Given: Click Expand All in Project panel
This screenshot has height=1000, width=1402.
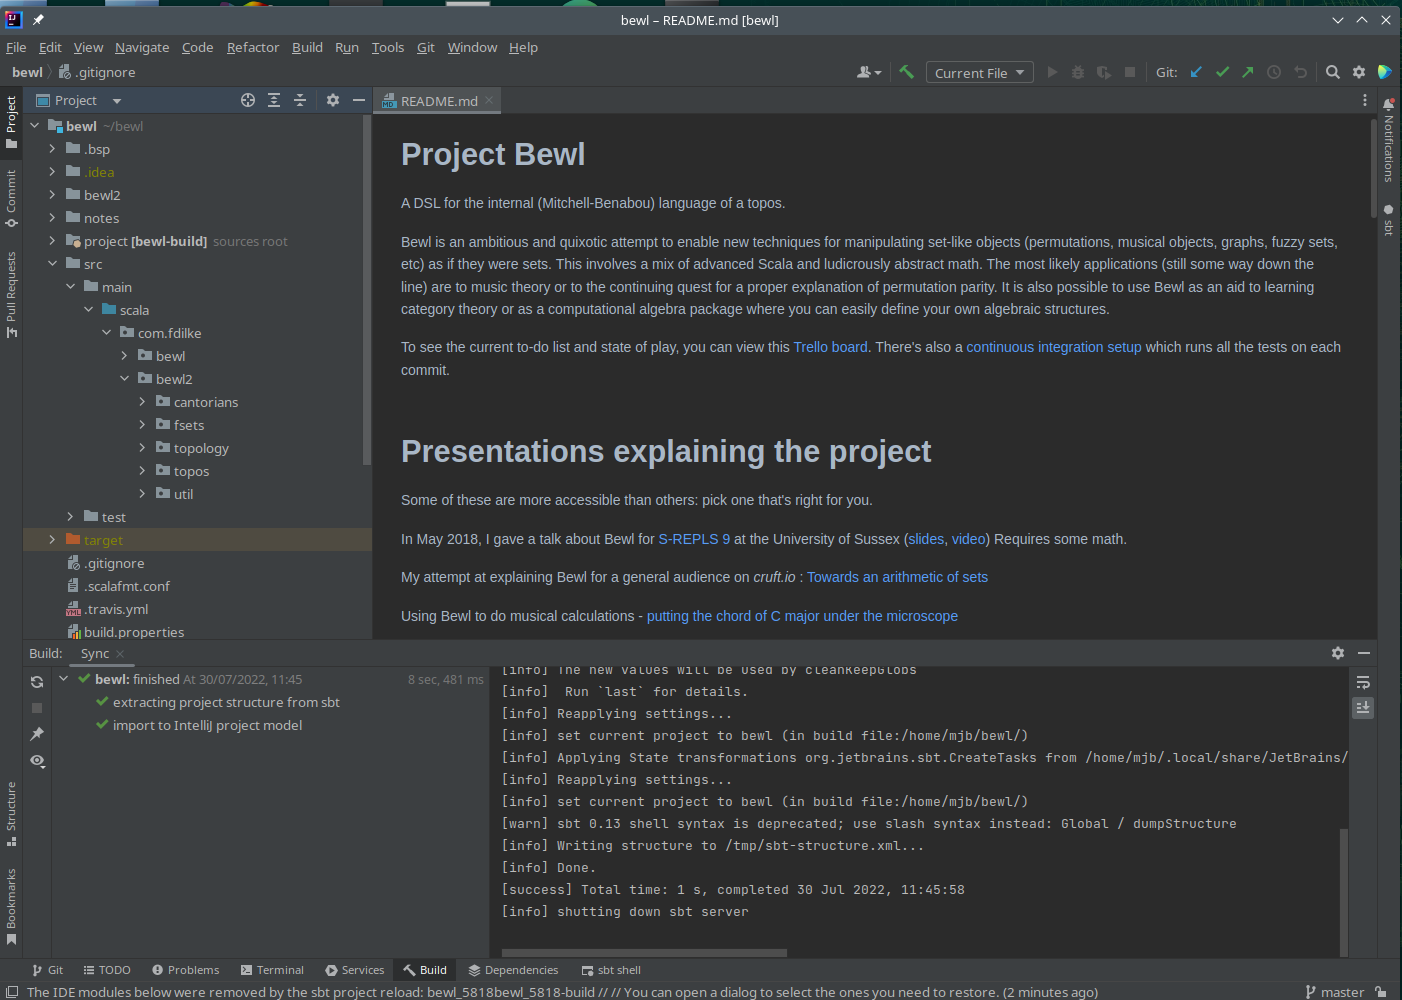Looking at the screenshot, I should pos(274,100).
